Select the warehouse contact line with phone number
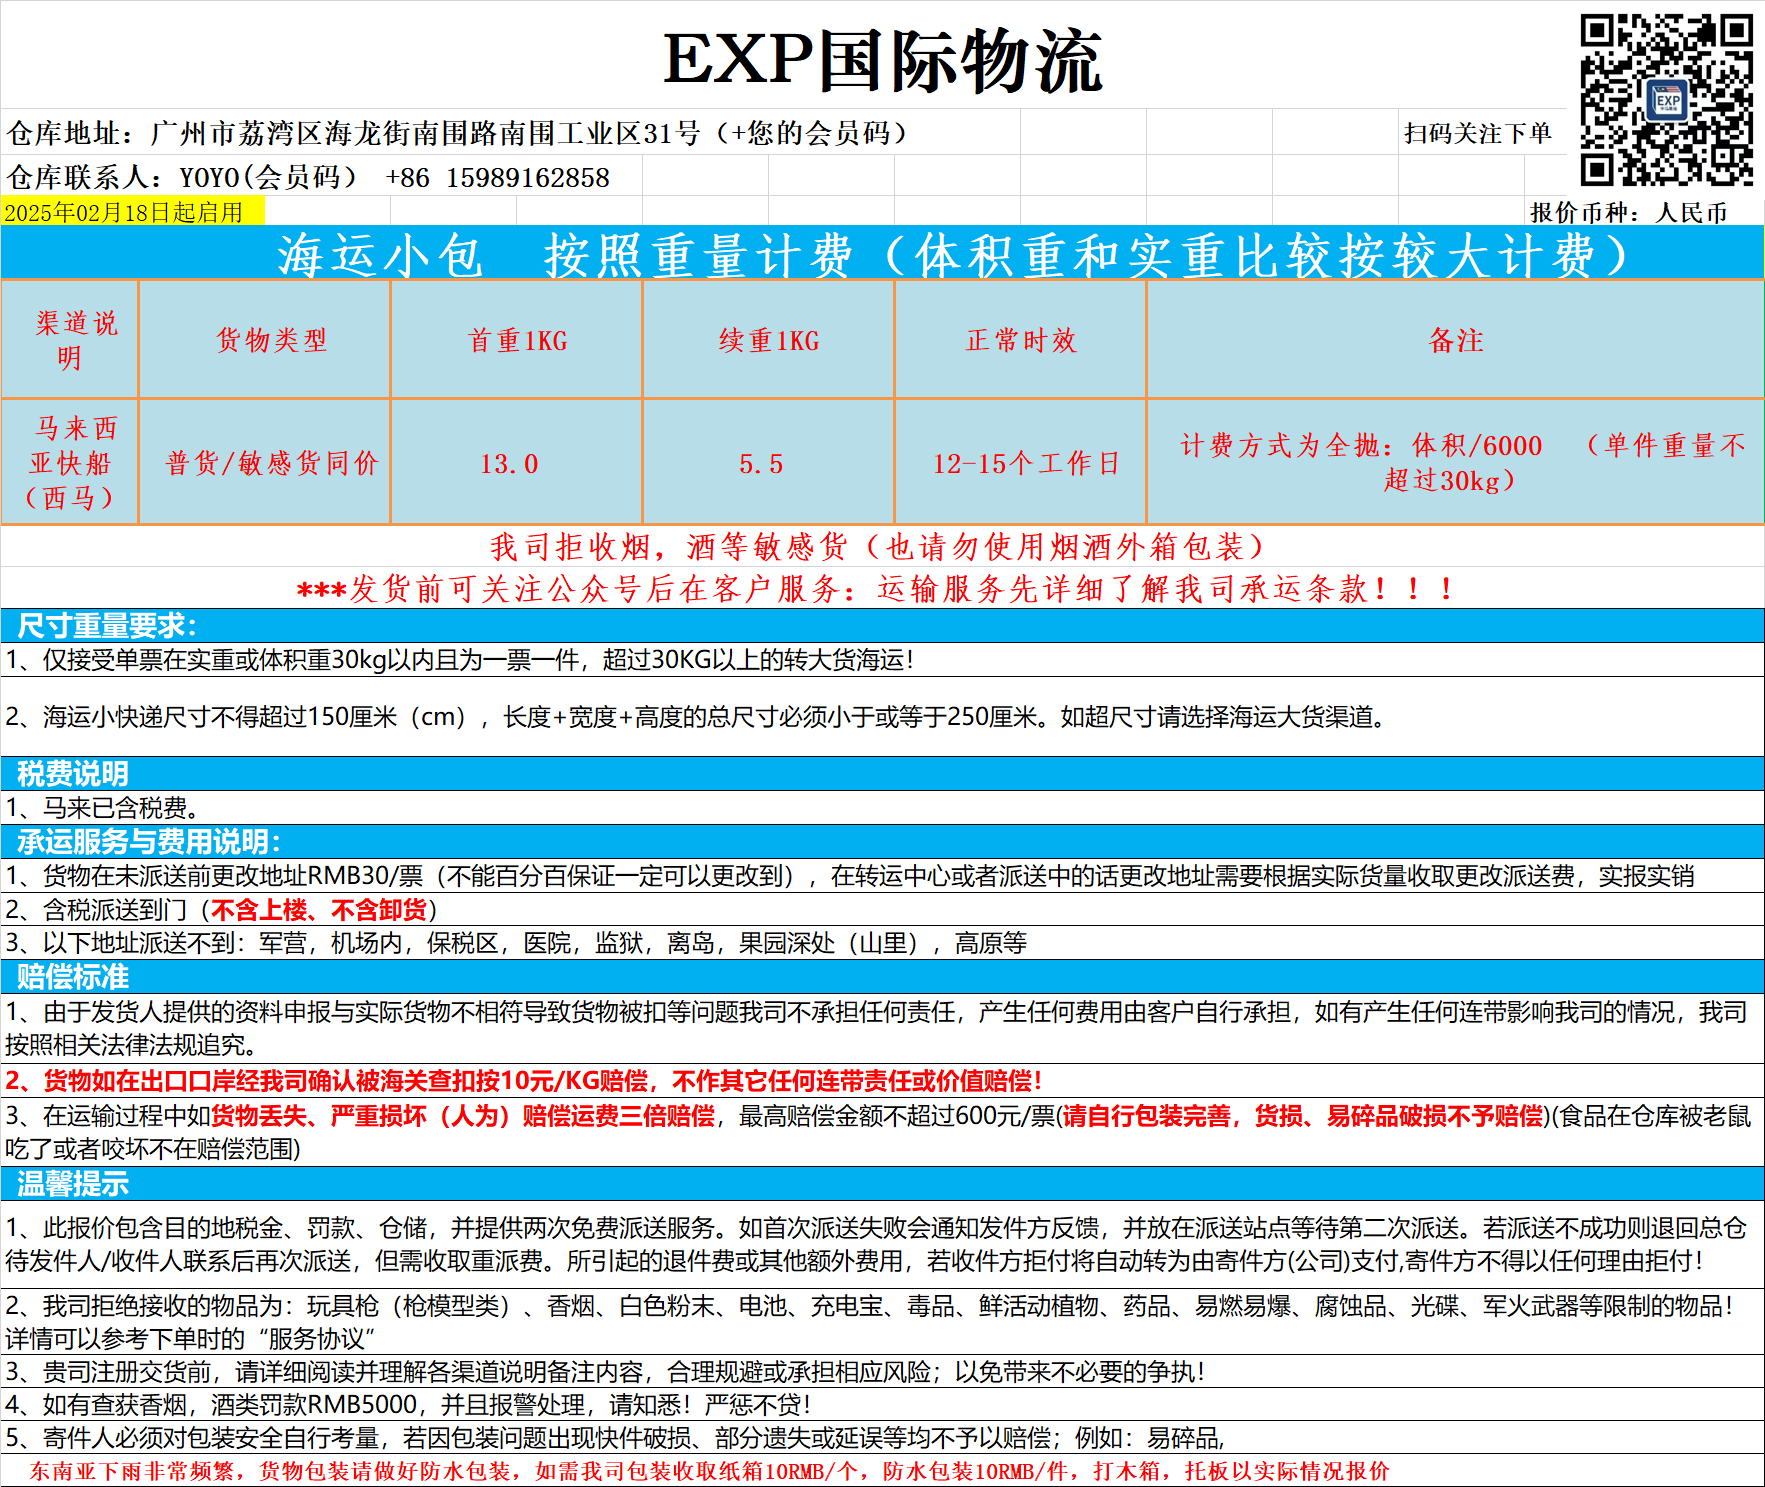This screenshot has width=1765, height=1487. (x=308, y=177)
